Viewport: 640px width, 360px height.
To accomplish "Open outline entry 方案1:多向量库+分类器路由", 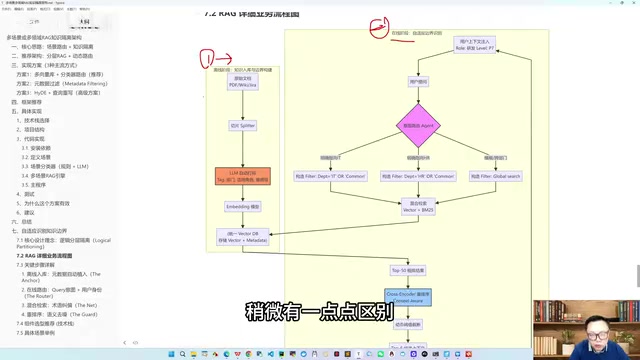I will click(60, 75).
